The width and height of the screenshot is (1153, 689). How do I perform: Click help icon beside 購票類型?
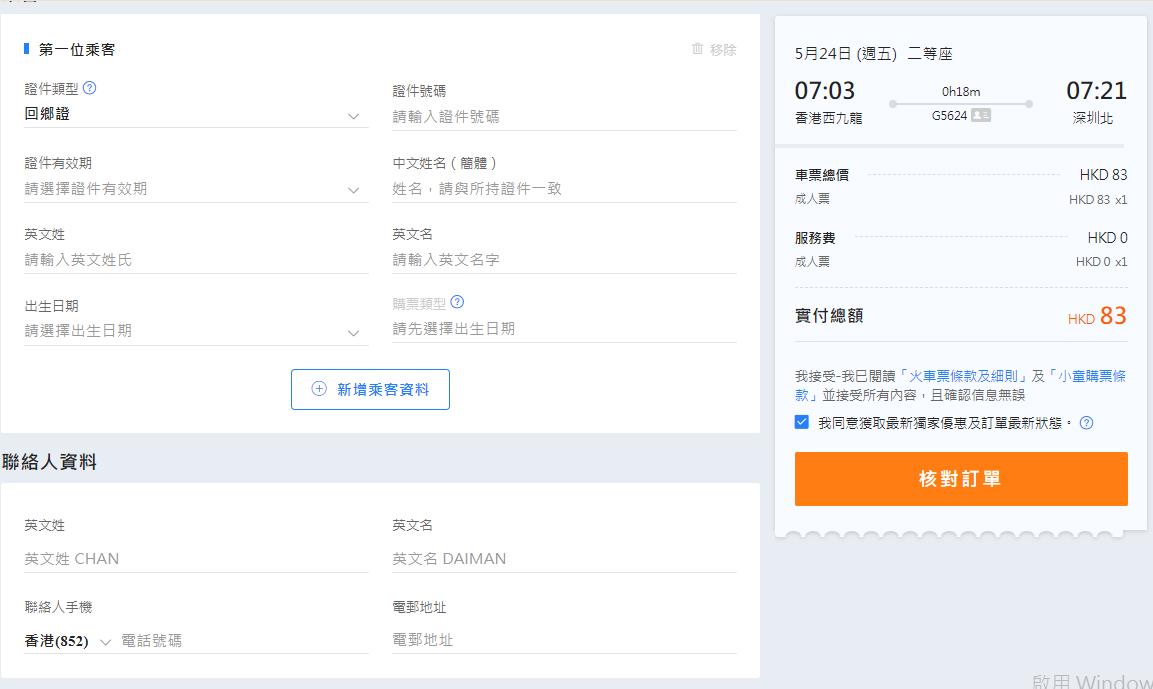click(x=457, y=302)
